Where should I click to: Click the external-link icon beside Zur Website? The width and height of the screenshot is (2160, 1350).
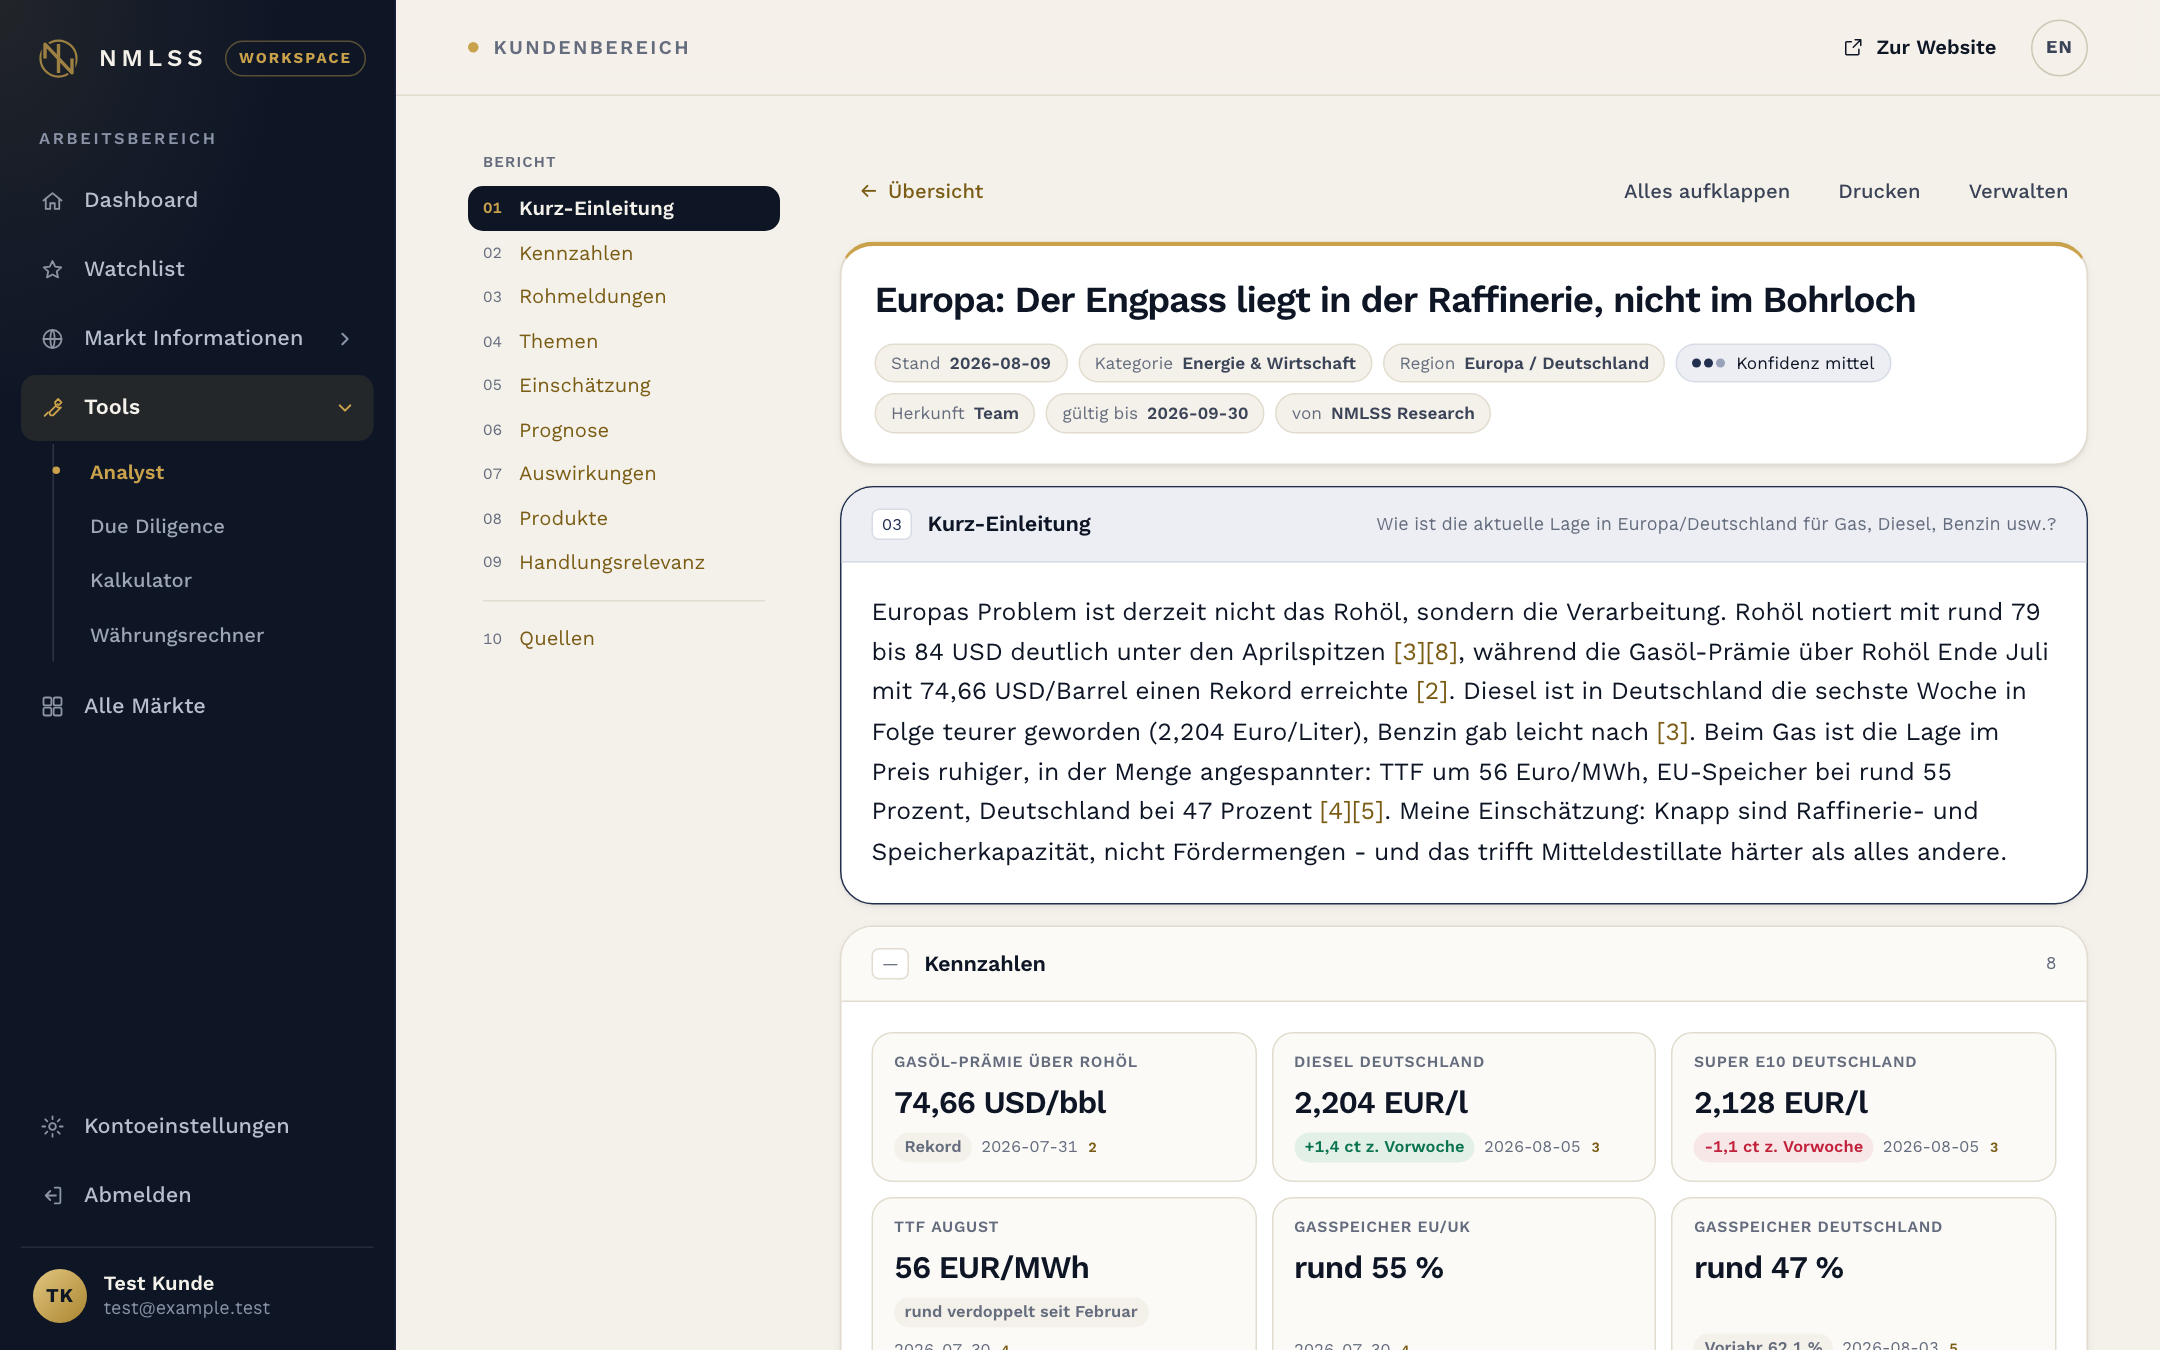(1853, 48)
